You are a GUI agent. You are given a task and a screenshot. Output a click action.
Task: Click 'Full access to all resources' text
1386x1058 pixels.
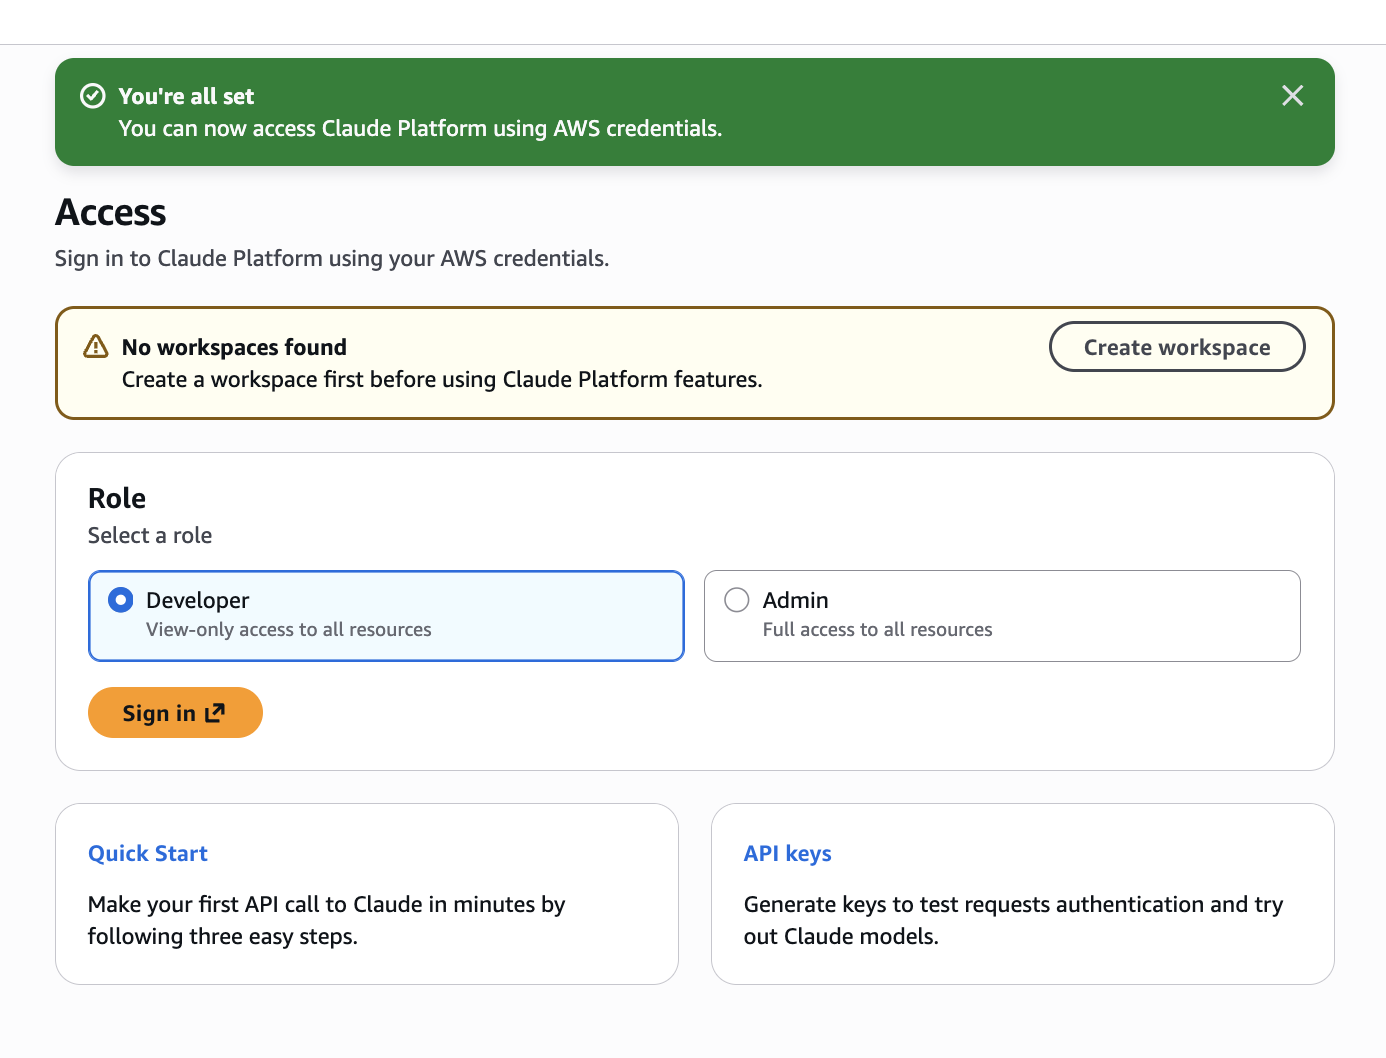(x=878, y=629)
